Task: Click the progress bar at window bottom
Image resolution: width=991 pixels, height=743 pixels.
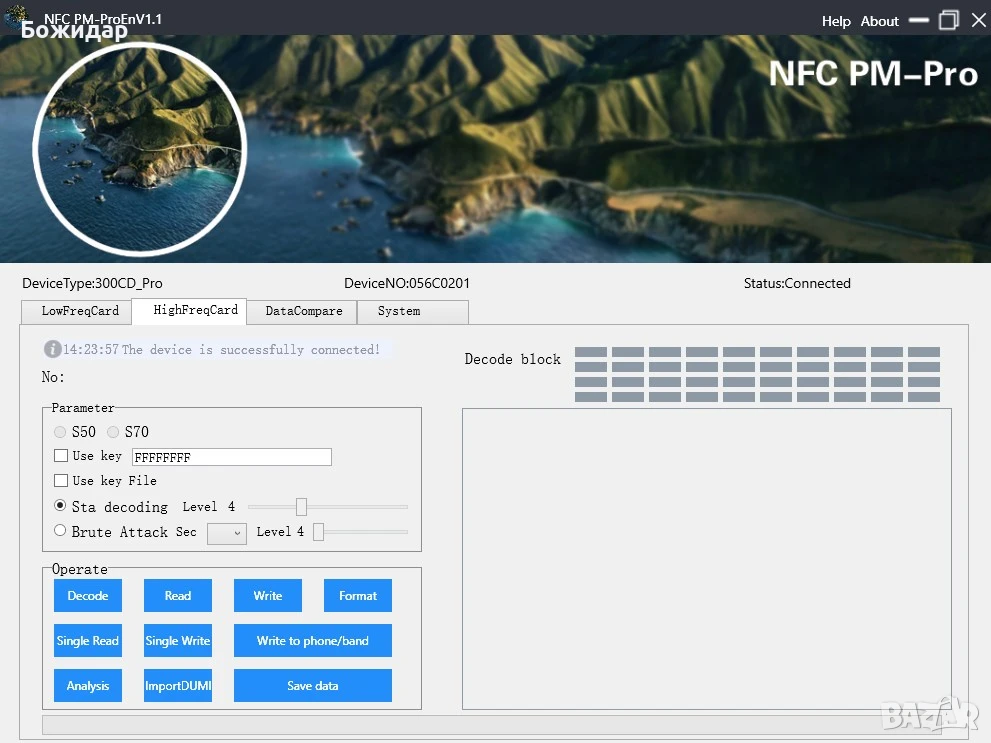Action: [x=493, y=725]
